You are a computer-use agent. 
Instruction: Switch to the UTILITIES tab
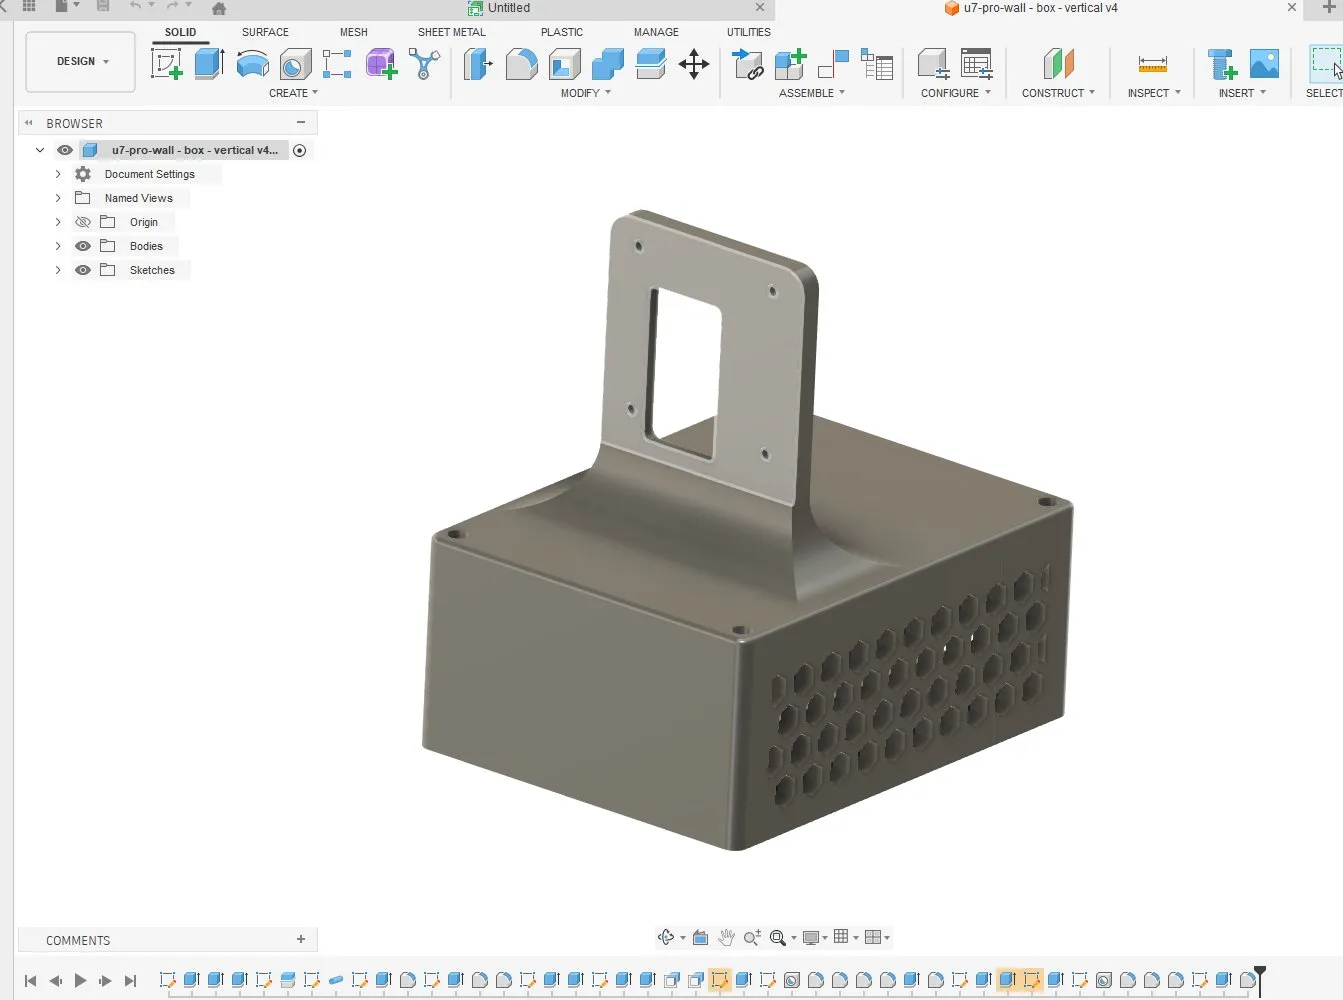pos(749,32)
